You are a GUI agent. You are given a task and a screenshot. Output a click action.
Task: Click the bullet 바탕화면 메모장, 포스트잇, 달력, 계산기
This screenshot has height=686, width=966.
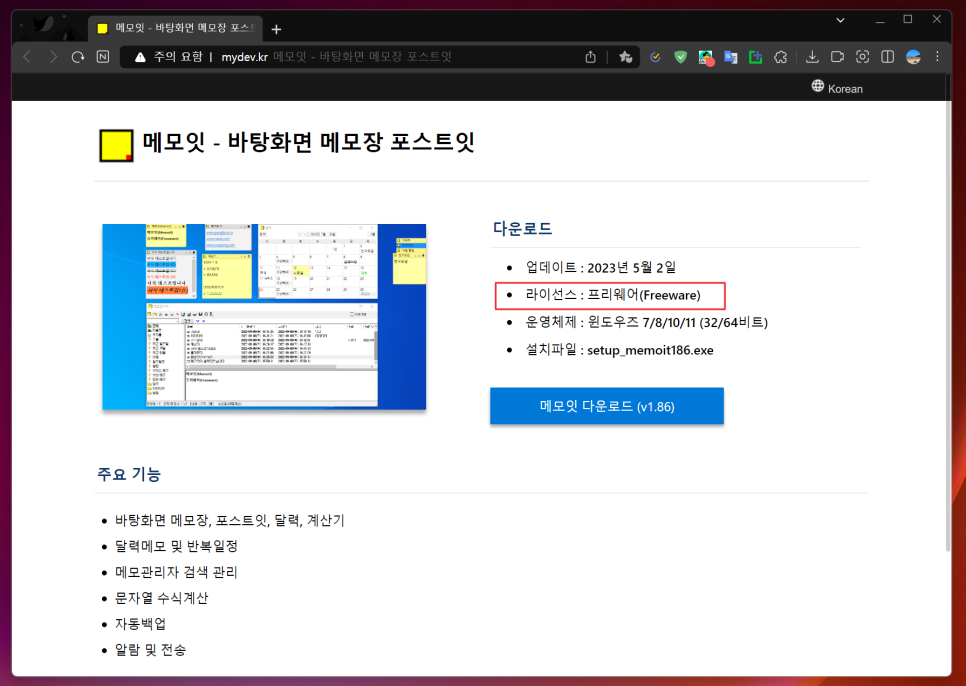[230, 520]
